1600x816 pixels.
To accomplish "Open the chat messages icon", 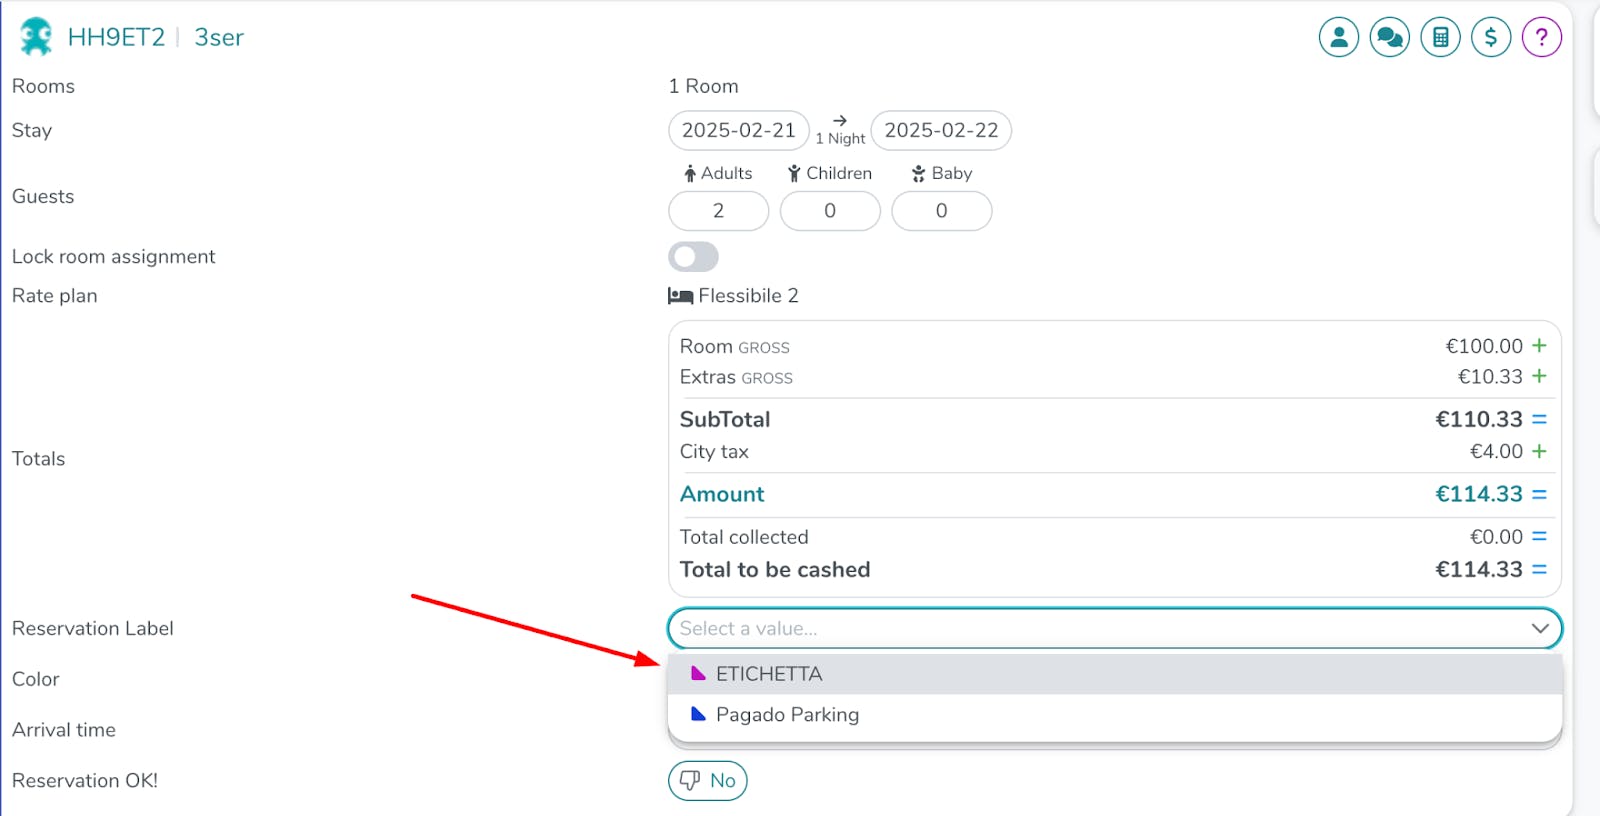I will pos(1389,38).
